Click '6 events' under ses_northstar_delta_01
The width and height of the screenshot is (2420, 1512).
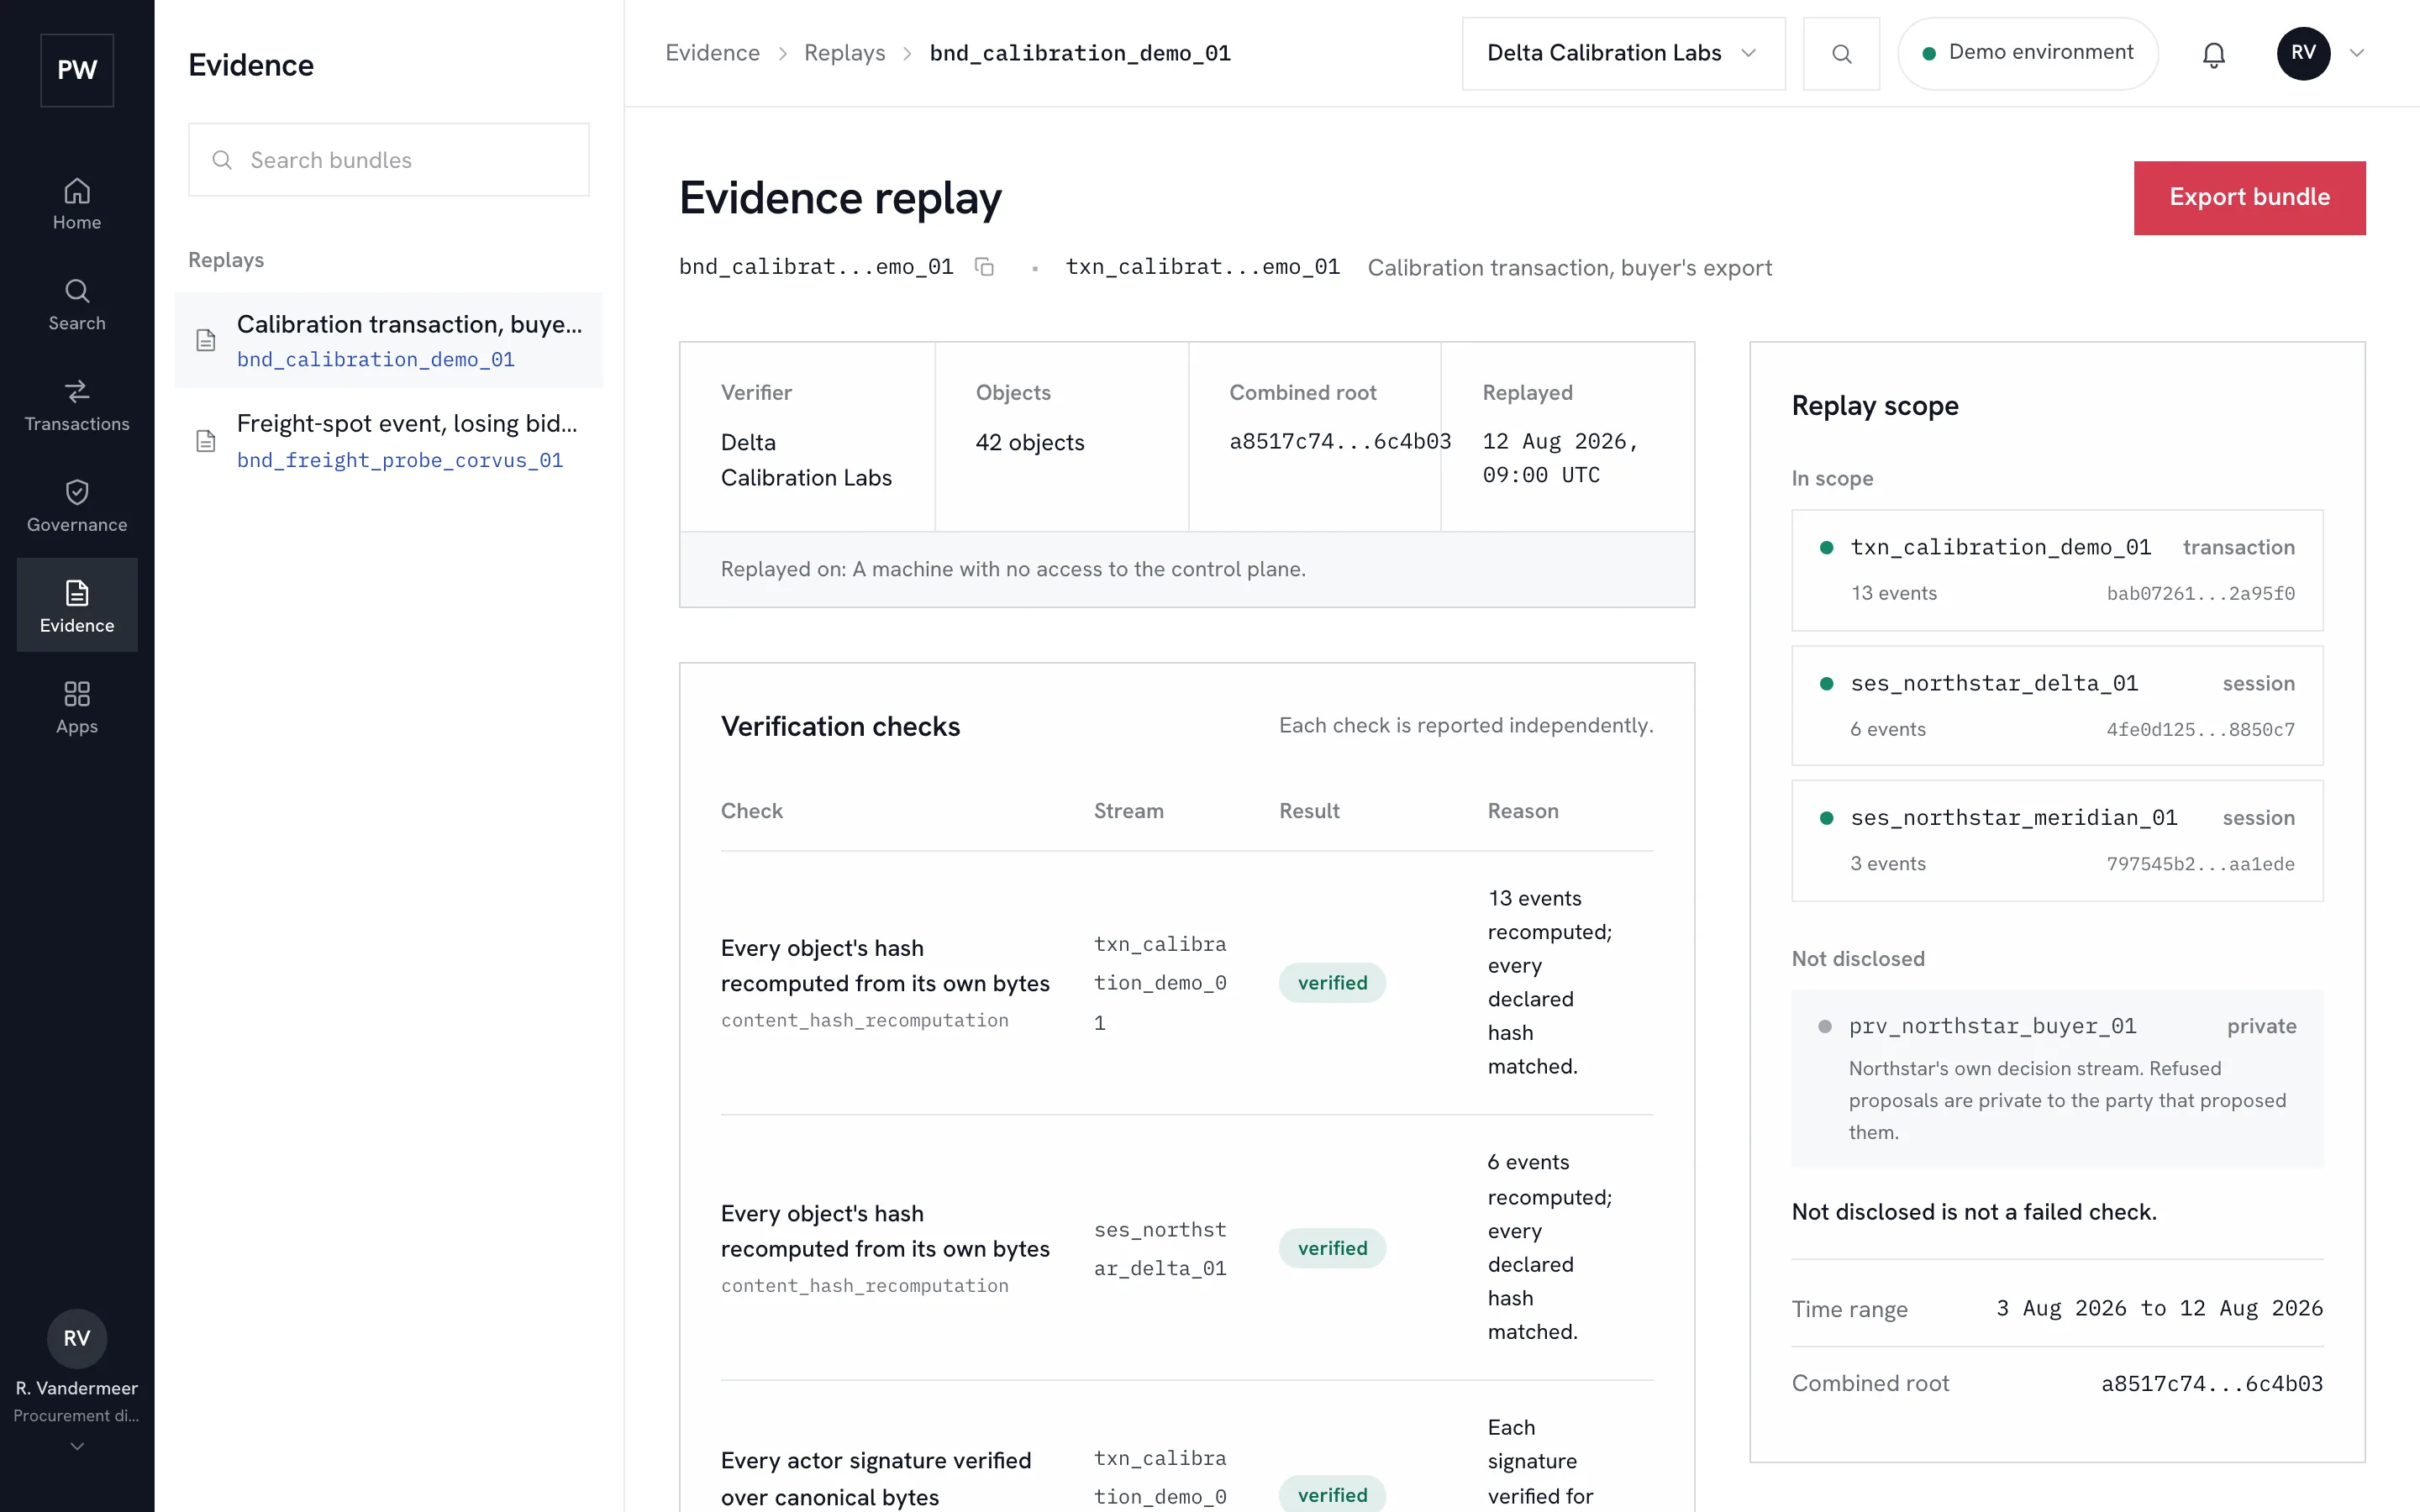(1887, 729)
